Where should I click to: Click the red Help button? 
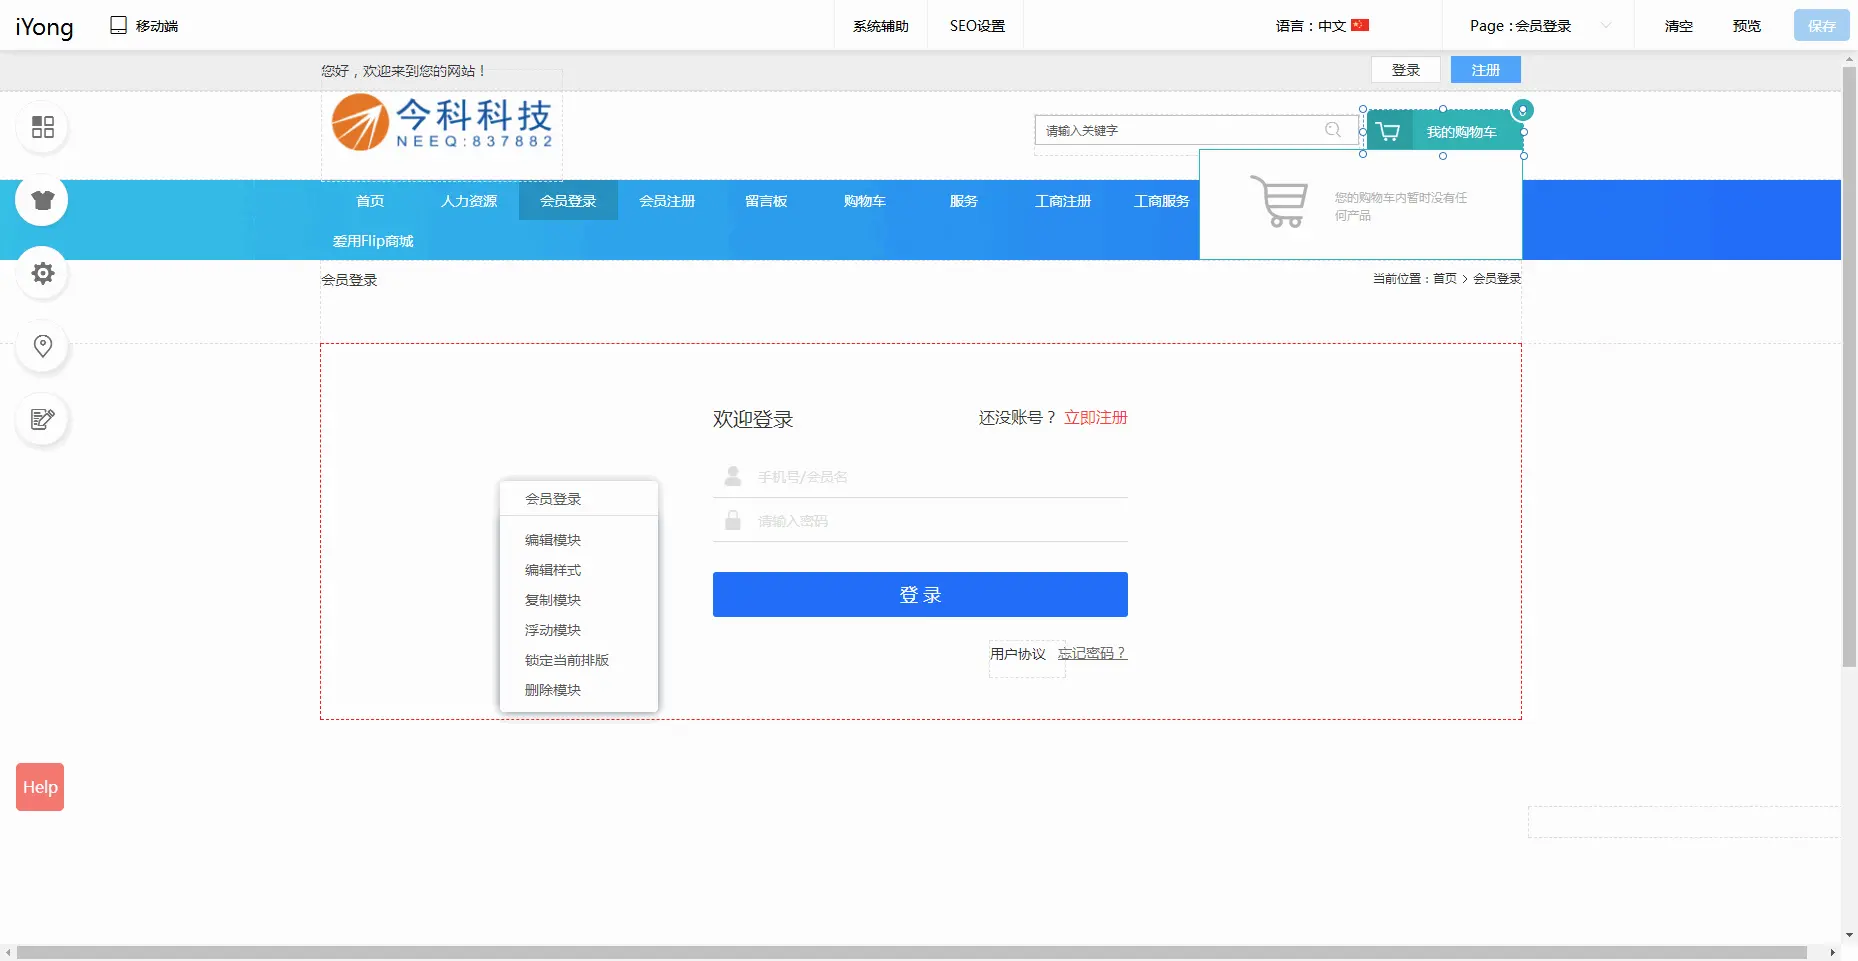[x=40, y=787]
